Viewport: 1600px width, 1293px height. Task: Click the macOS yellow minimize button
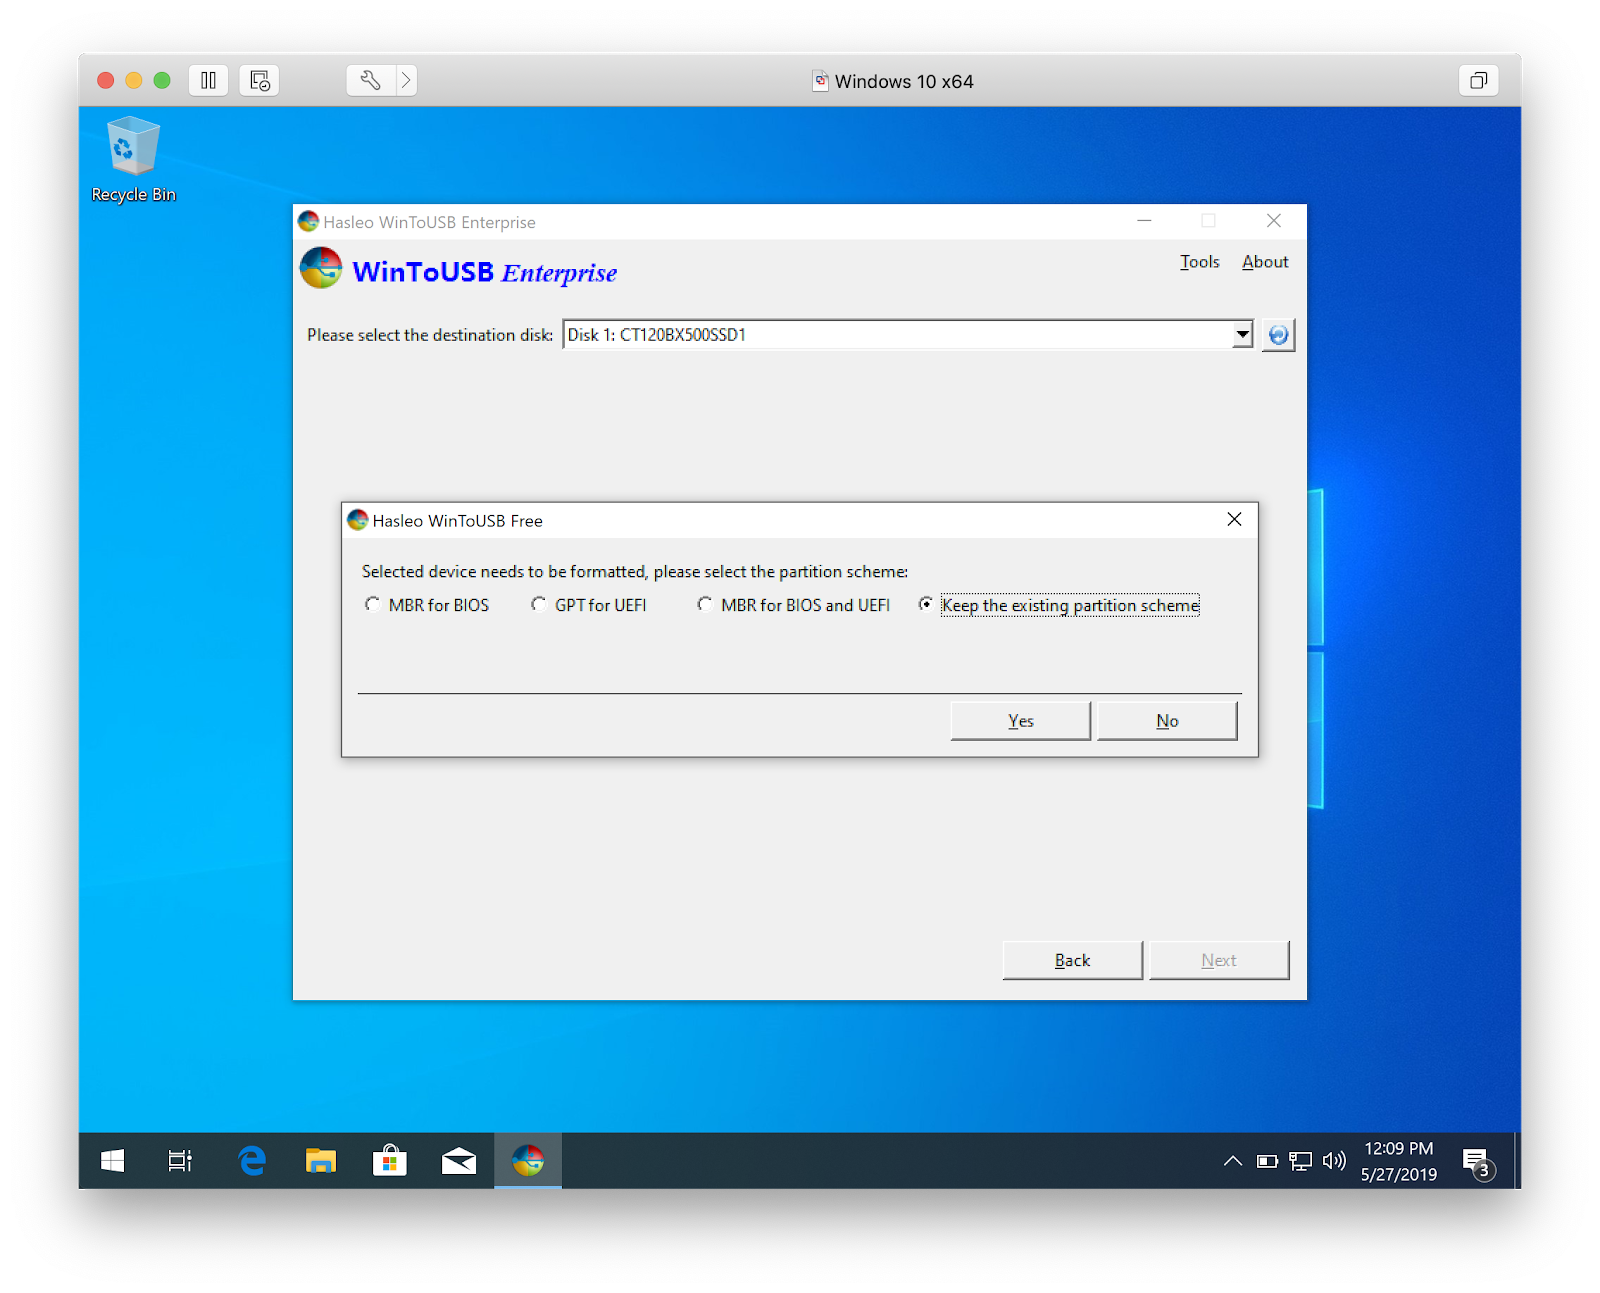134,80
